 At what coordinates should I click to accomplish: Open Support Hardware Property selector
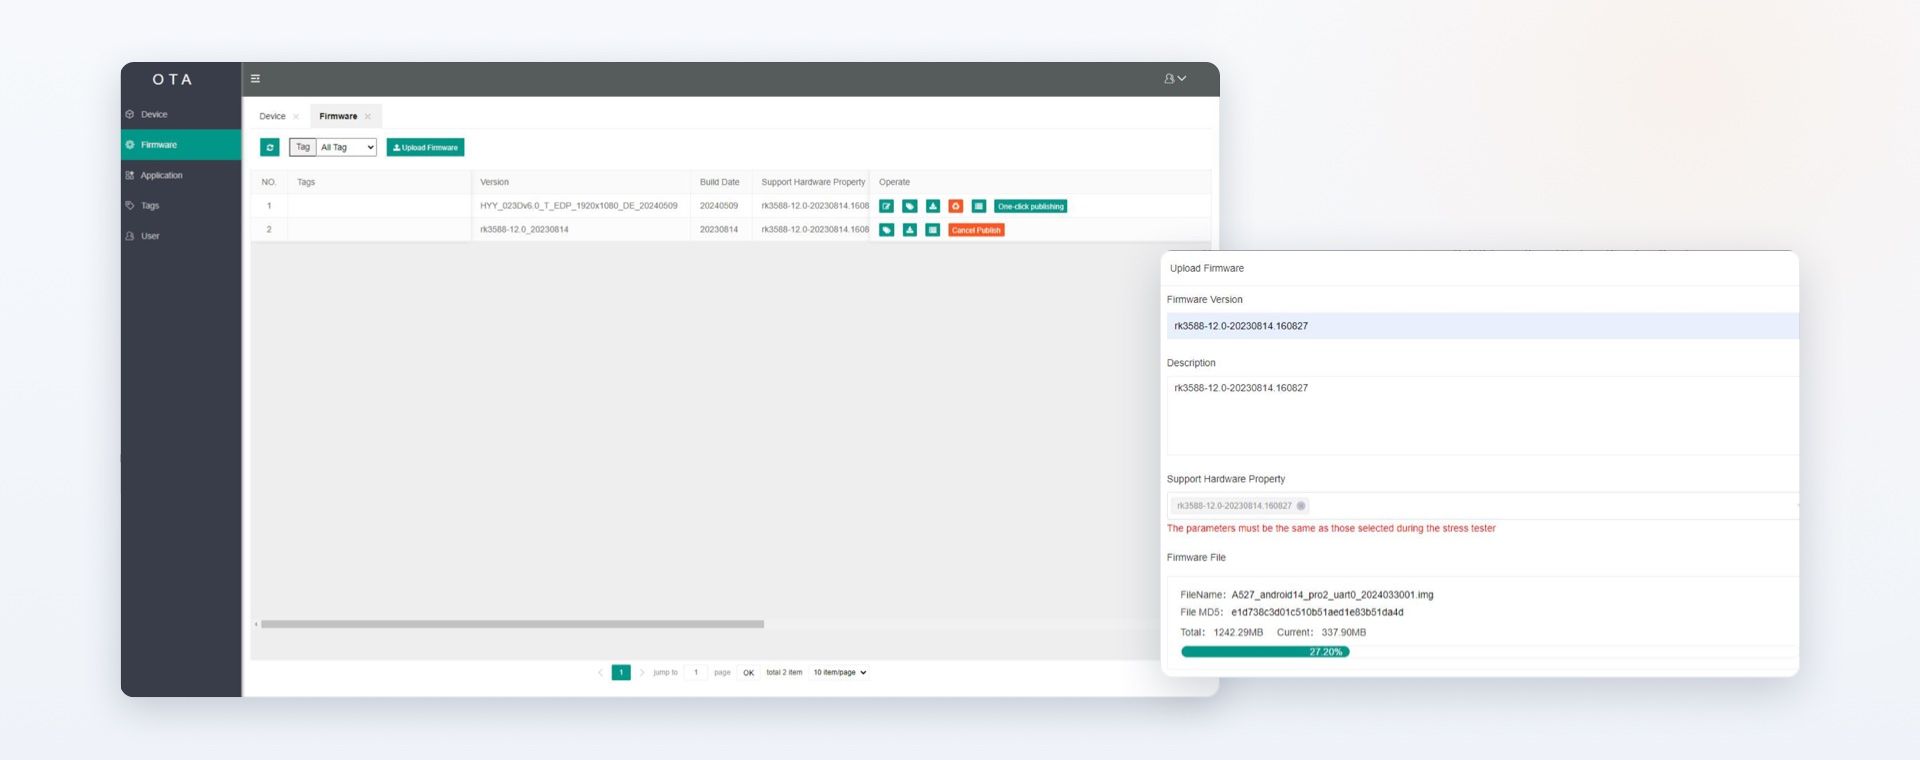[x=1482, y=506]
